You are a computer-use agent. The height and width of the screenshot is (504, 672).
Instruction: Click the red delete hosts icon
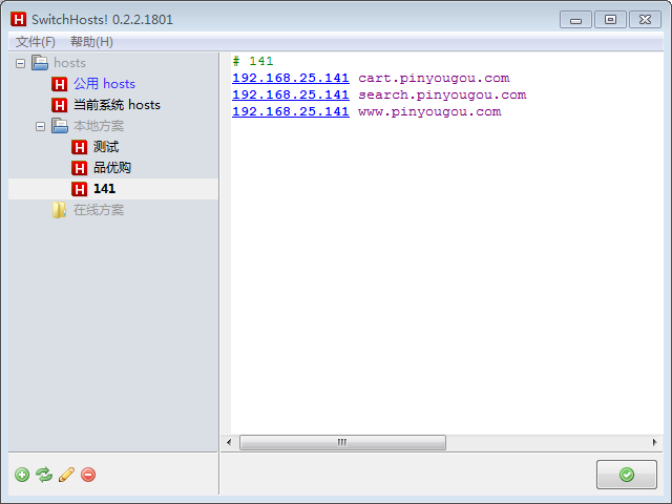coord(88,474)
